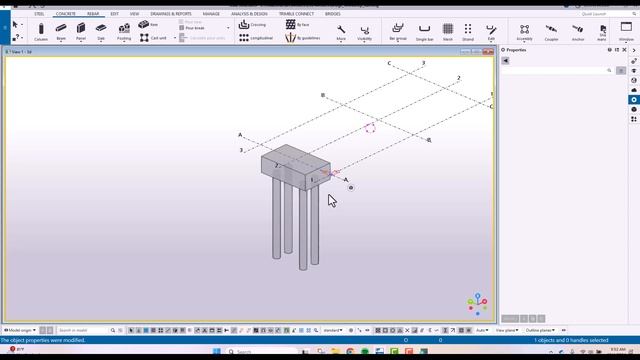Open the Window ribbon button
The width and height of the screenshot is (640, 360).
pos(626,31)
